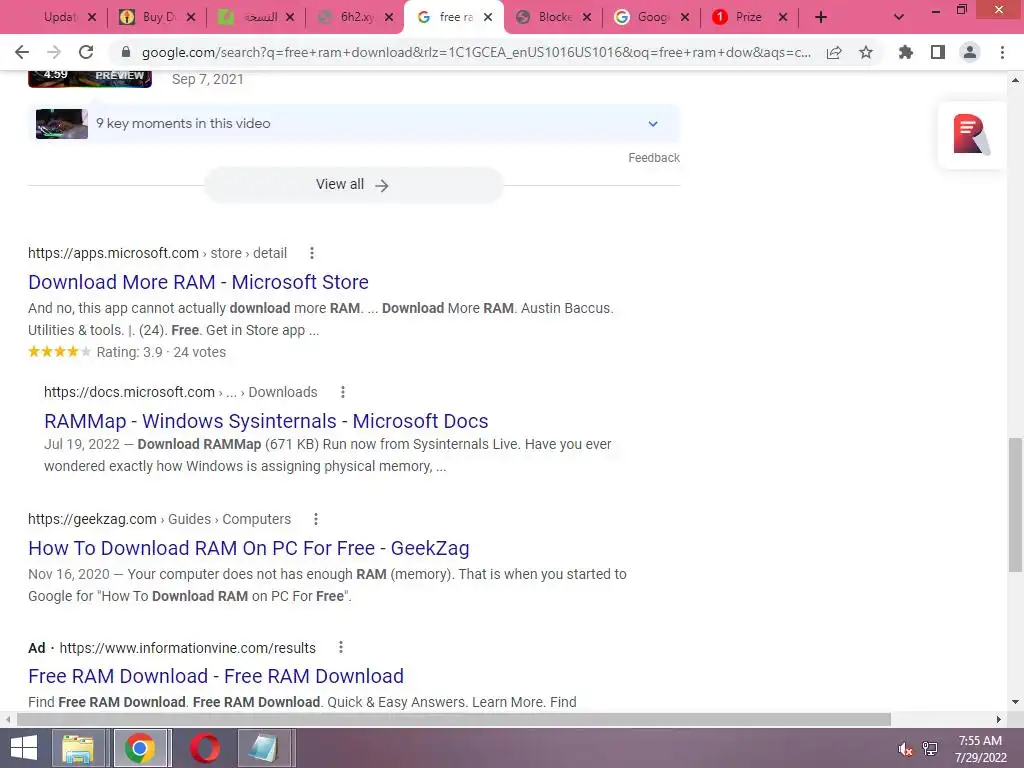
Task: Click the scroll up arrow
Action: 1015,80
